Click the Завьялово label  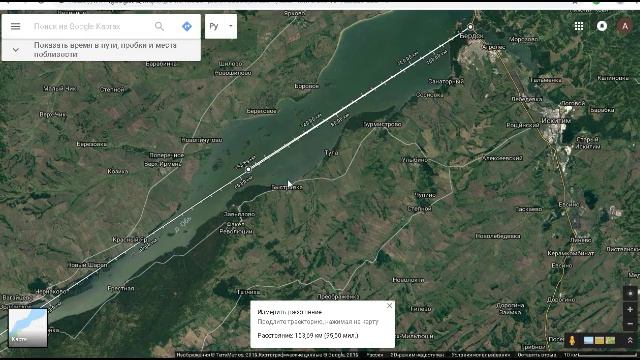coord(240,214)
